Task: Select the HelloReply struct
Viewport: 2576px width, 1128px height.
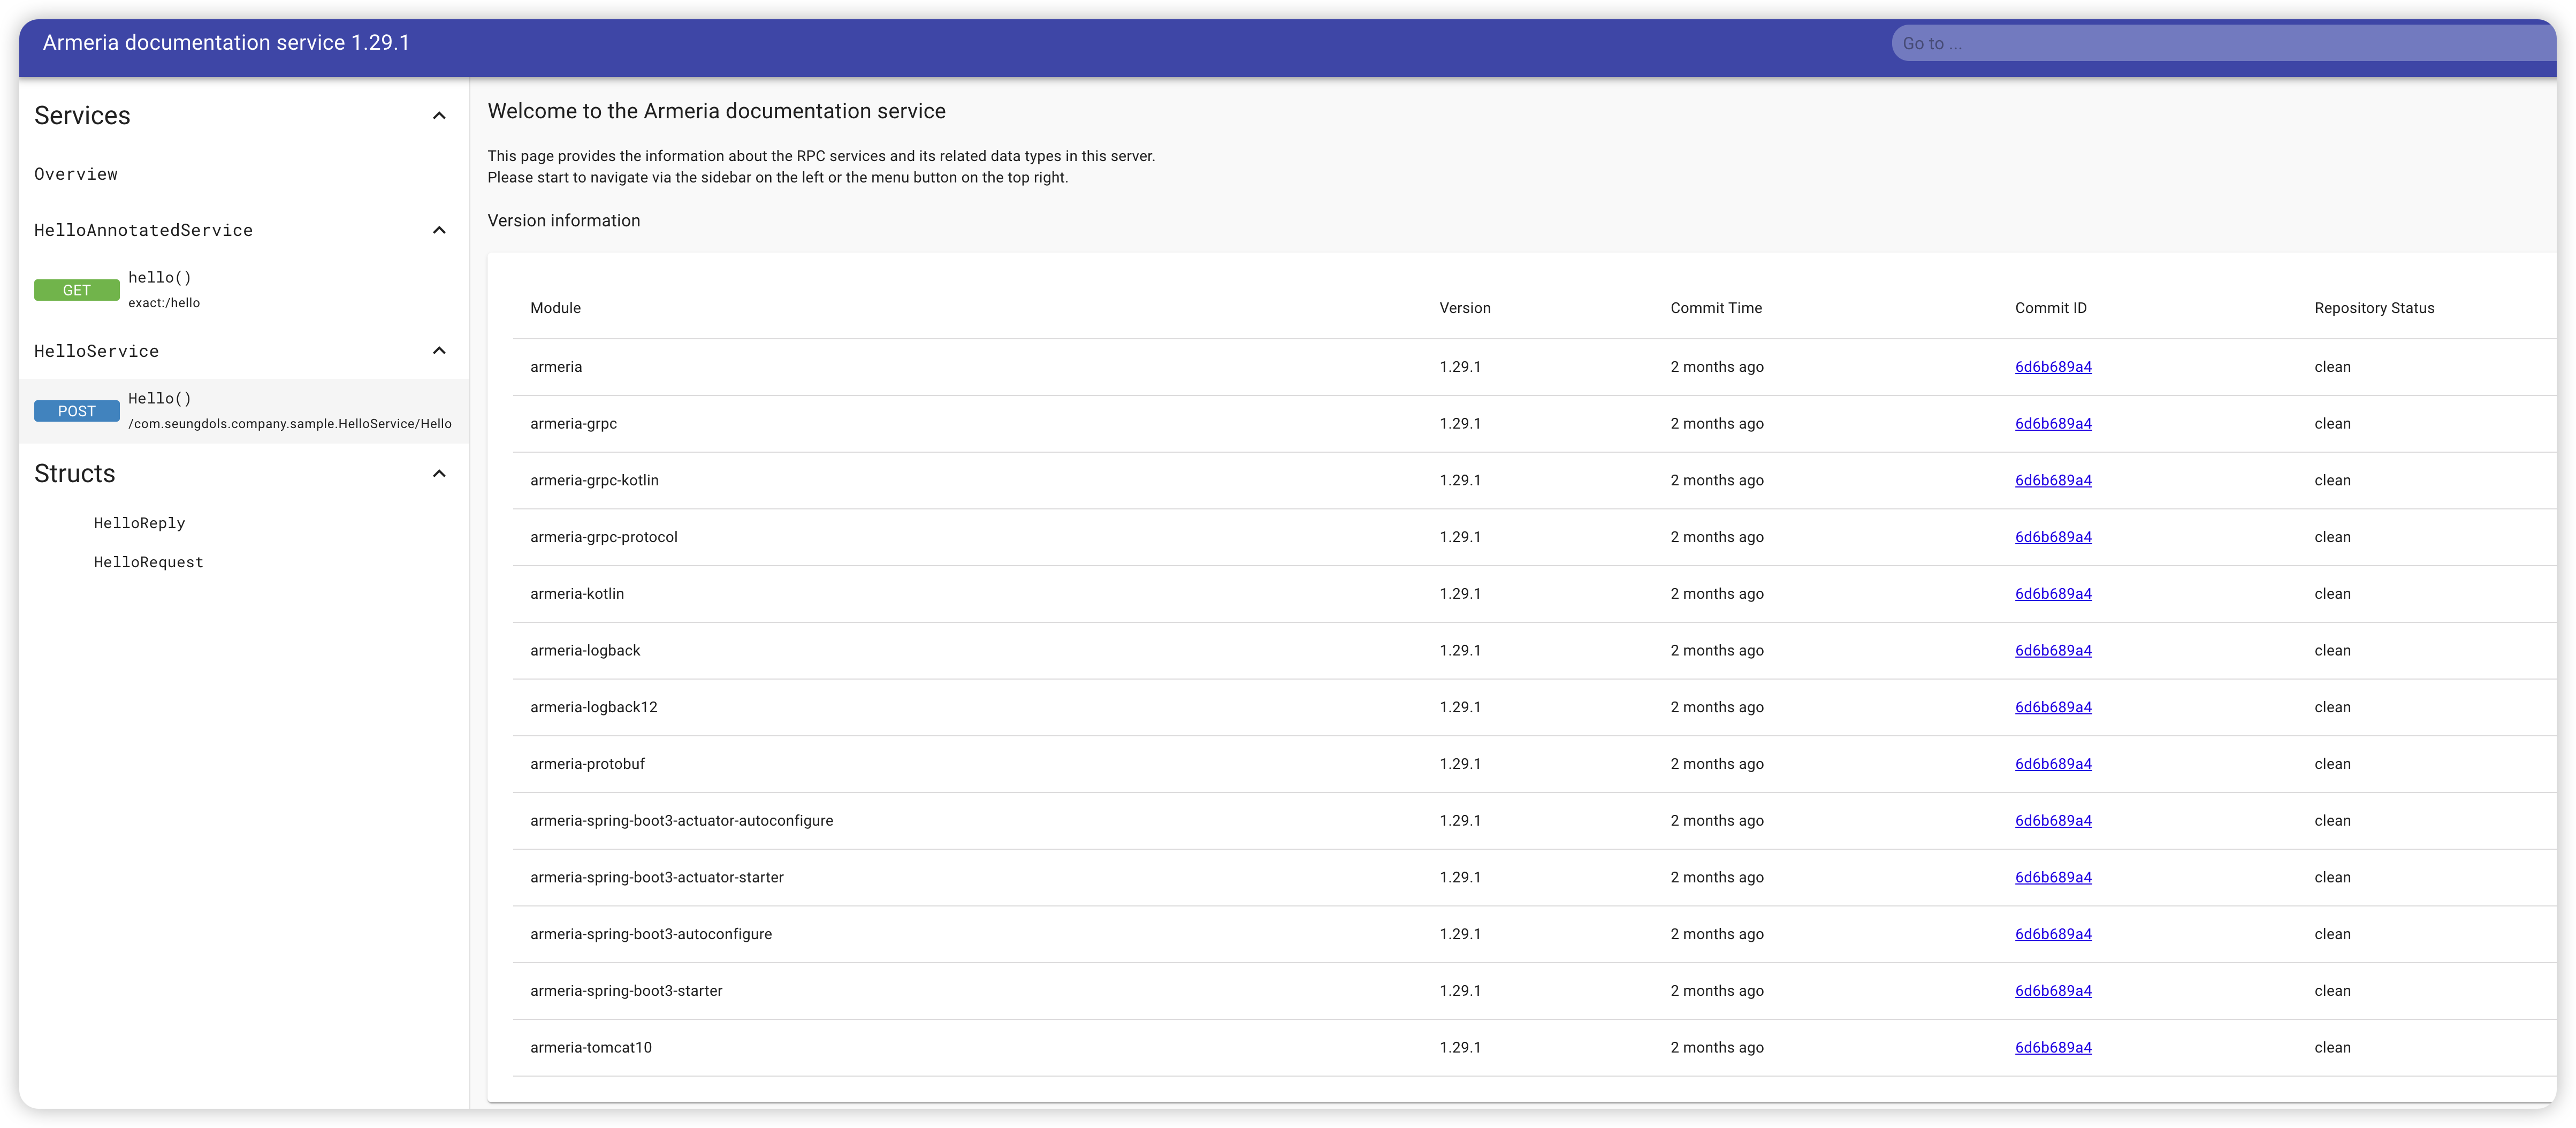Action: click(x=140, y=523)
